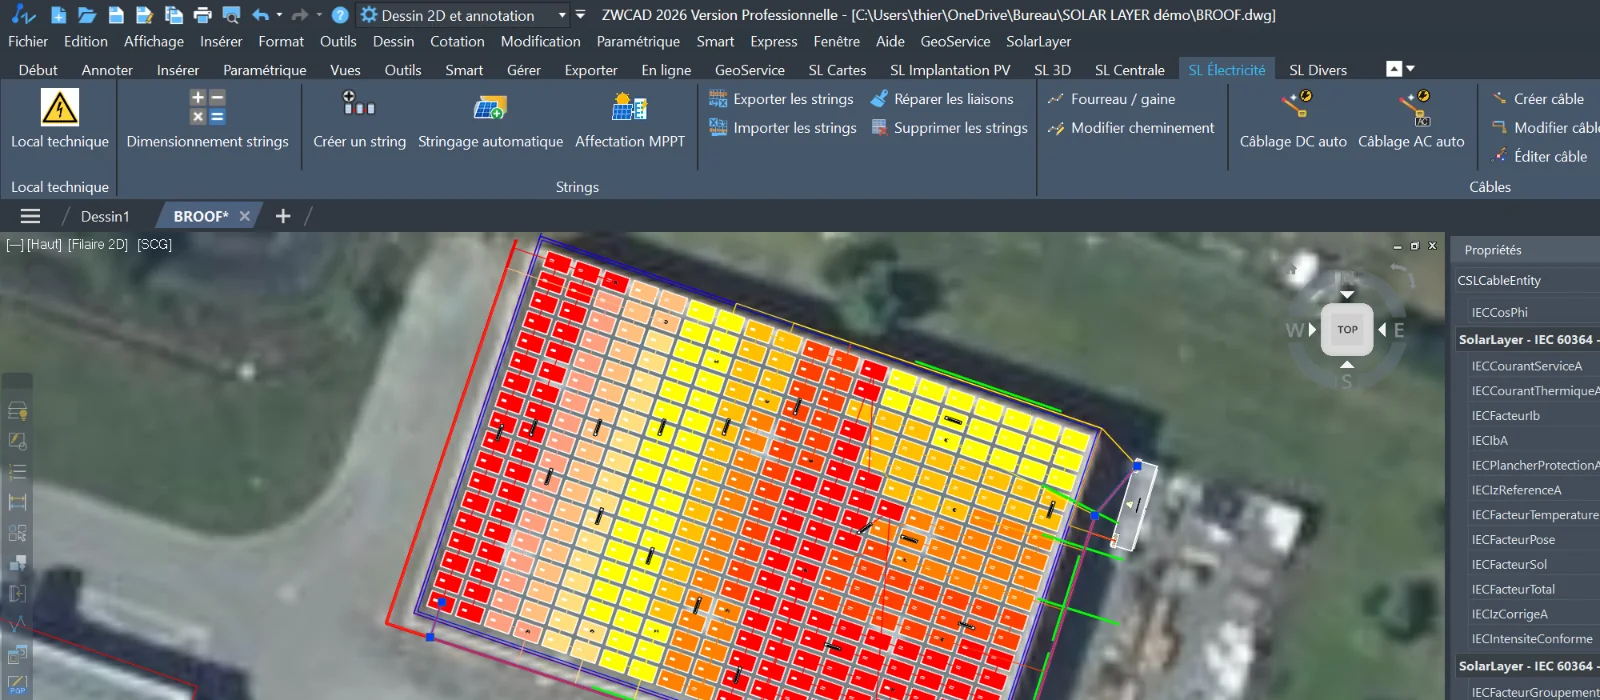This screenshot has width=1600, height=700.
Task: Click the TOP face of the view cube
Action: tap(1347, 329)
